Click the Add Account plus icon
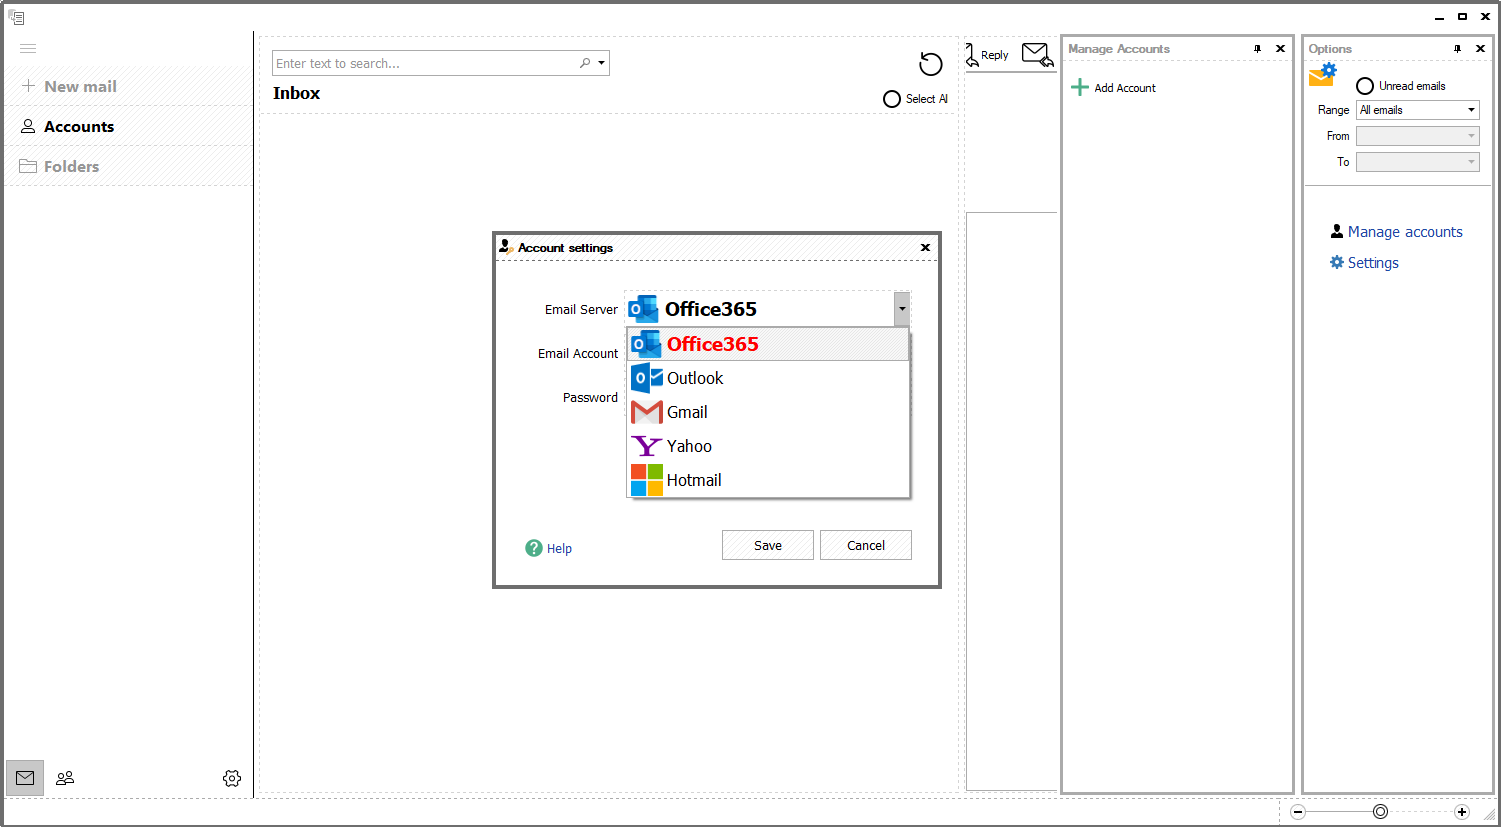1501x827 pixels. pos(1080,87)
